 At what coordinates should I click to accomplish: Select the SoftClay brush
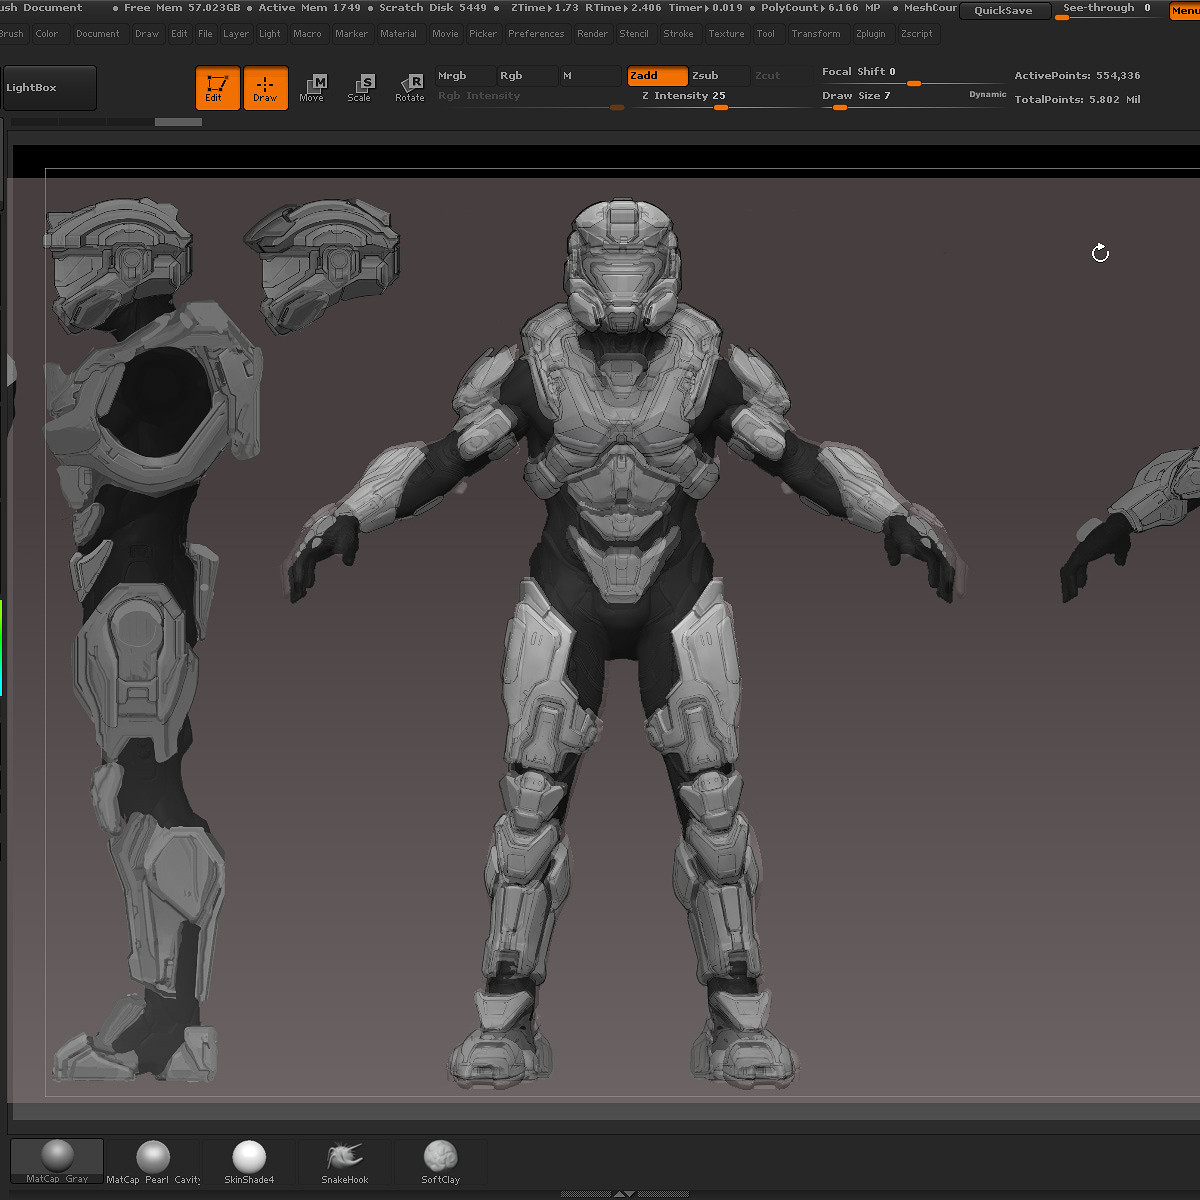point(440,1162)
